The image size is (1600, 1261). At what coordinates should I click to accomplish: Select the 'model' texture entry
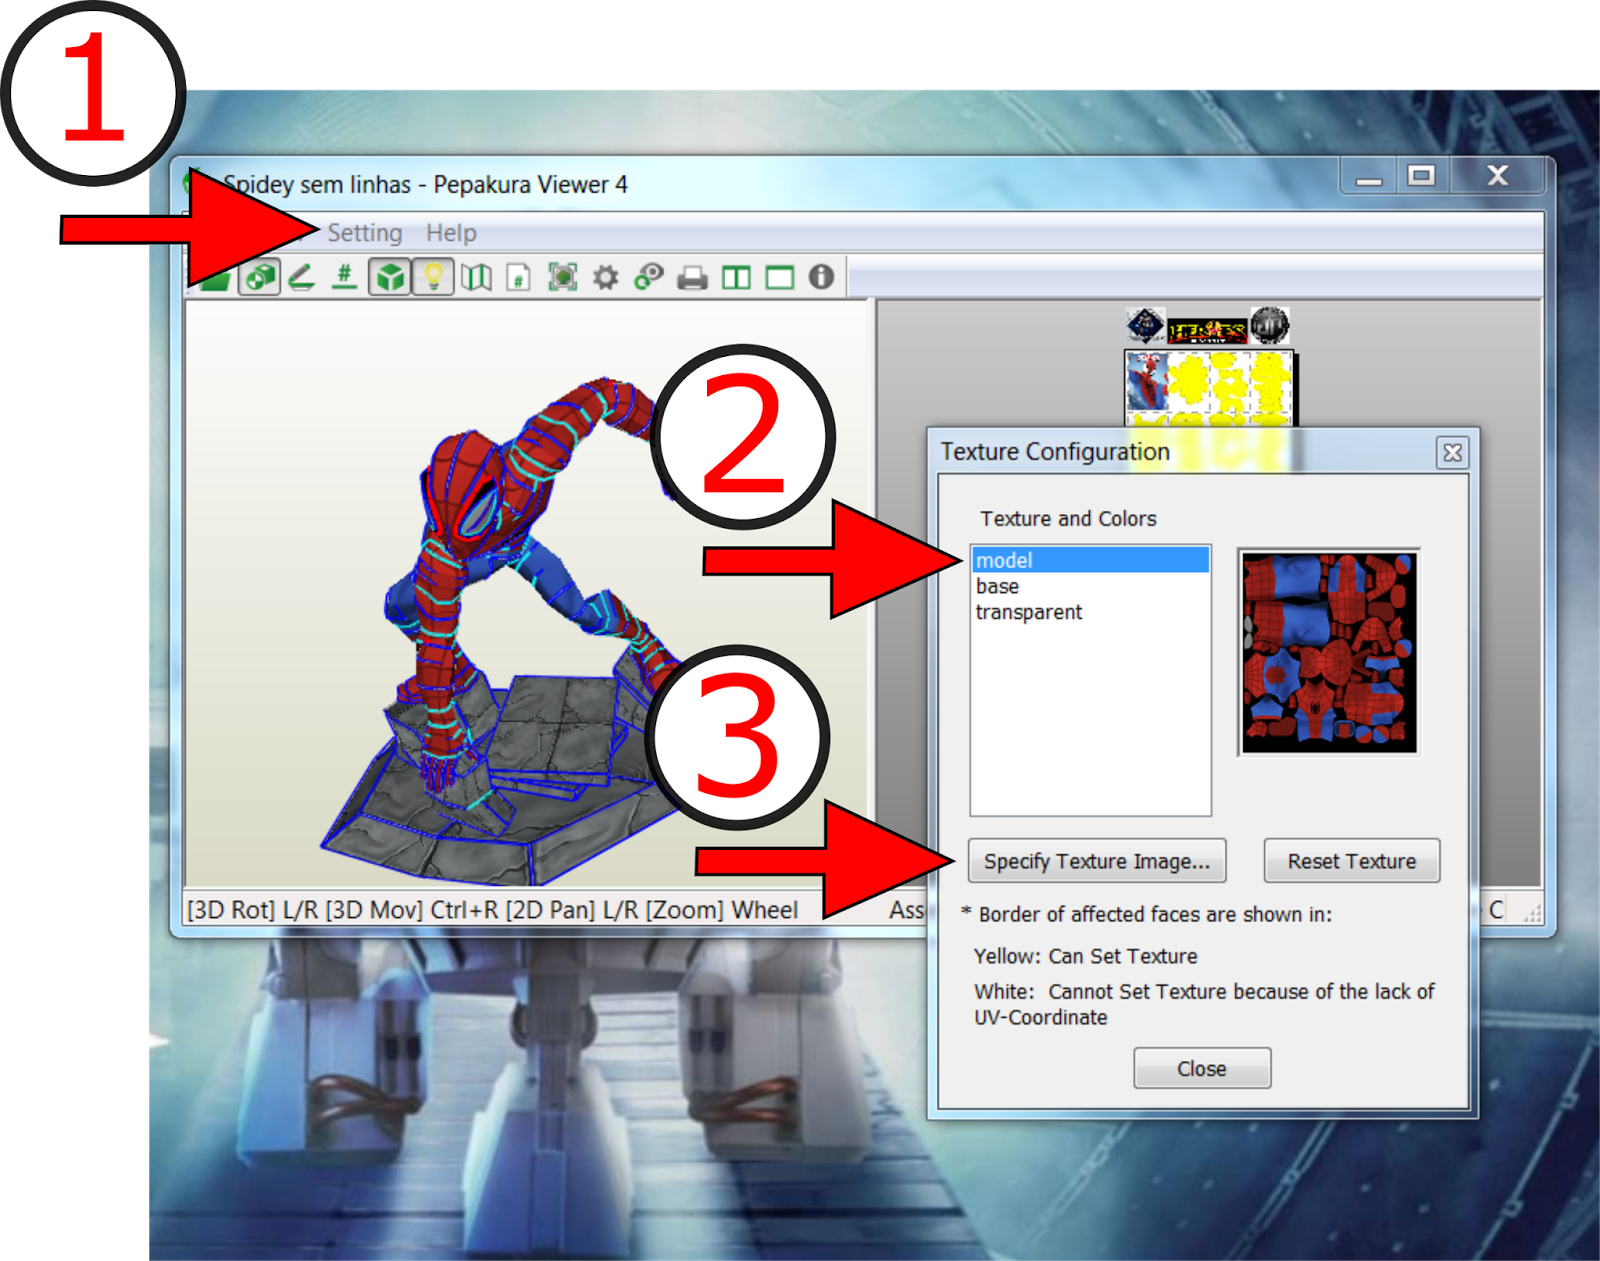[x=1090, y=560]
